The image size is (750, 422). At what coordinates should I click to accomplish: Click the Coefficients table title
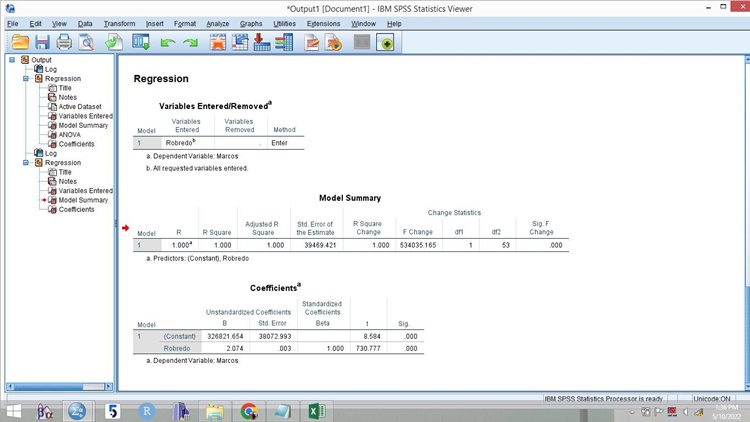coord(275,288)
